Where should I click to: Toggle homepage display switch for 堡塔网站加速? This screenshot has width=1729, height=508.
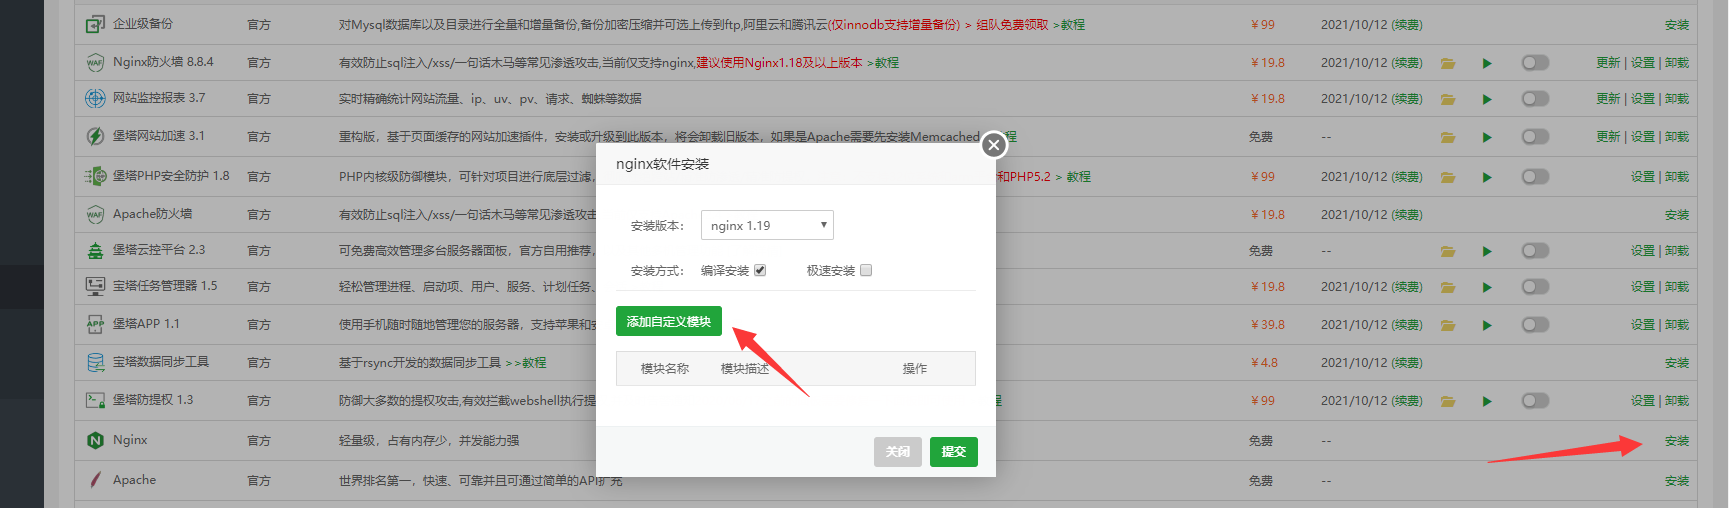click(x=1535, y=136)
